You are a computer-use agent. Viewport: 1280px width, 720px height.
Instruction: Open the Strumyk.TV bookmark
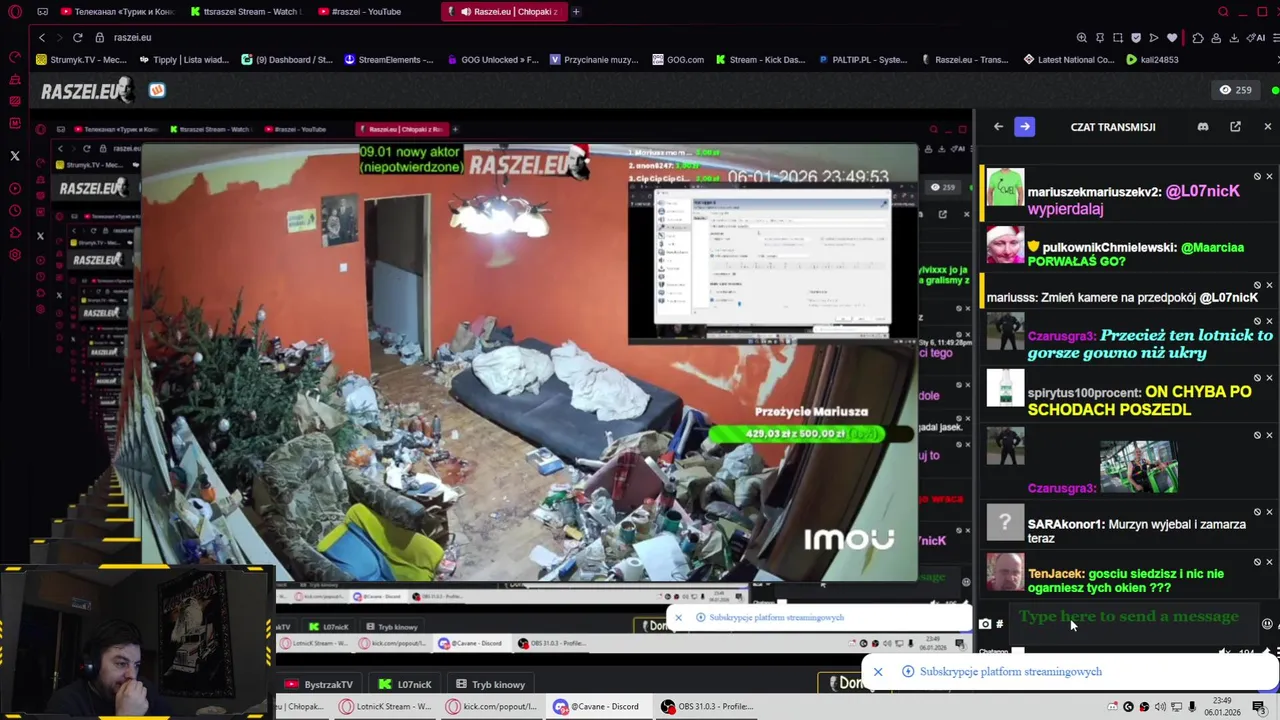coord(81,59)
